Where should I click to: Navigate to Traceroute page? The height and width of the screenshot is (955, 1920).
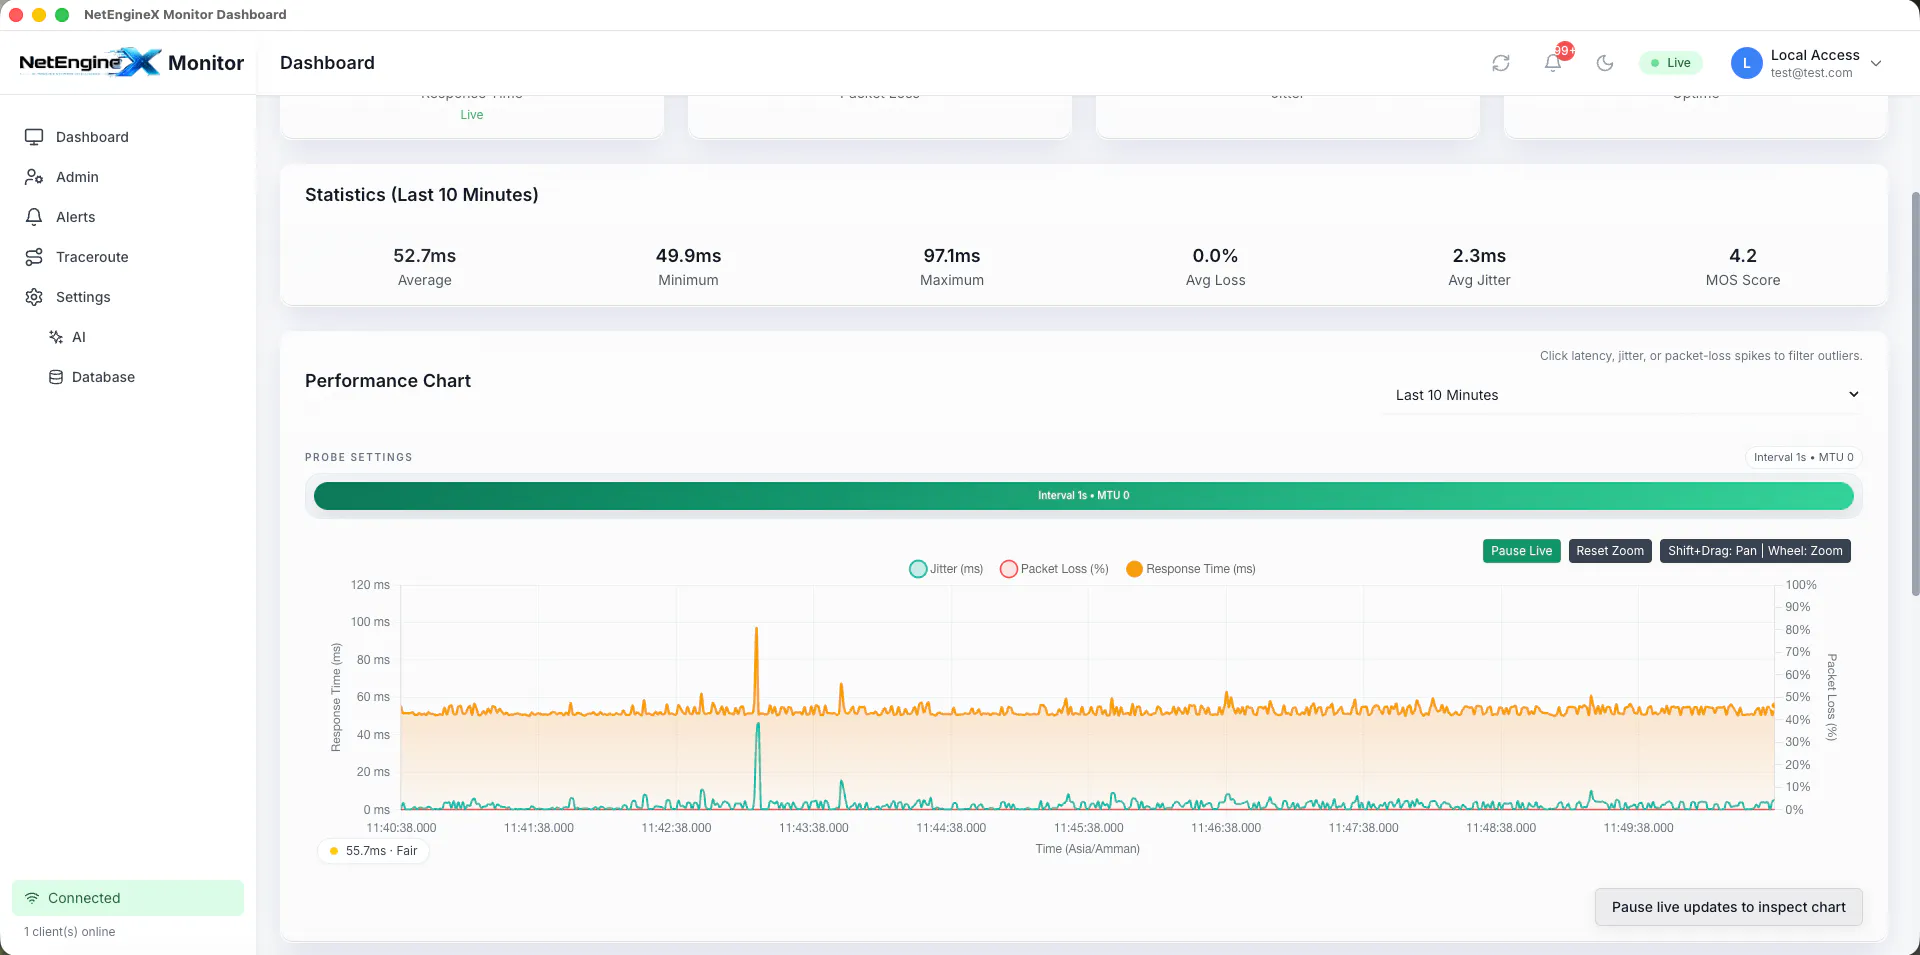pyautogui.click(x=128, y=257)
